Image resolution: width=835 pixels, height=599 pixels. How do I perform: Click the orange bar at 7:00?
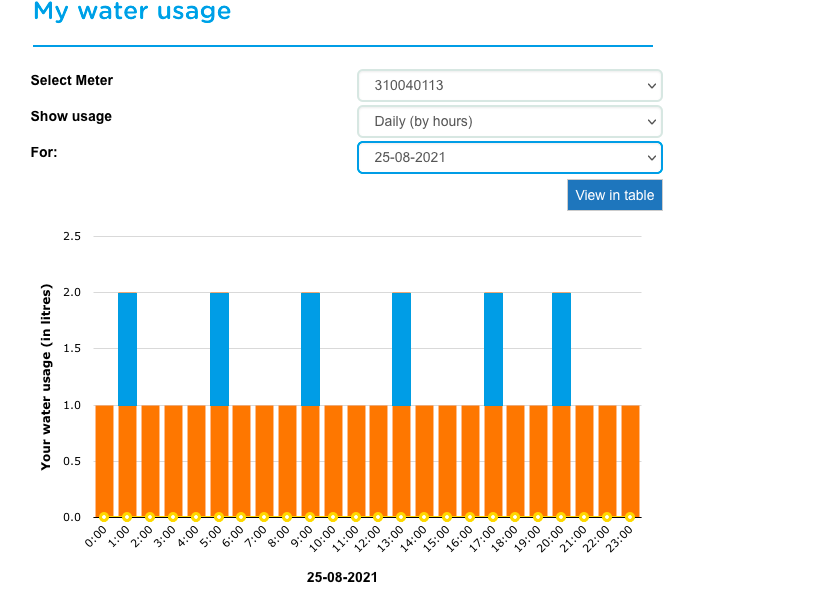coord(264,461)
